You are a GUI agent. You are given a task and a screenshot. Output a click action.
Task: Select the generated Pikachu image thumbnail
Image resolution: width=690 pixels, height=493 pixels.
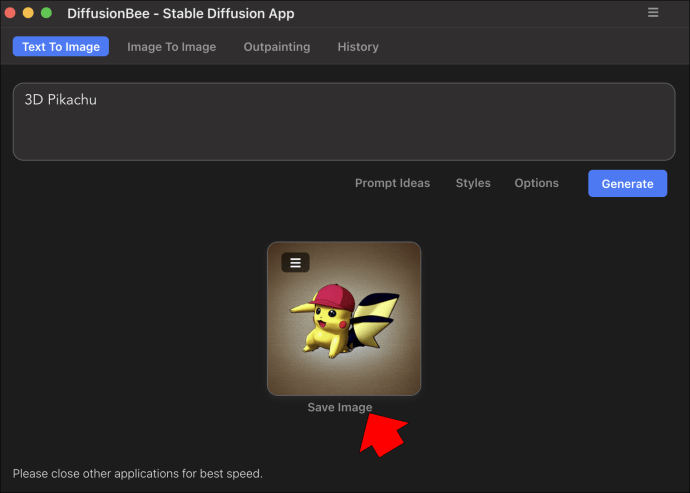(x=344, y=319)
